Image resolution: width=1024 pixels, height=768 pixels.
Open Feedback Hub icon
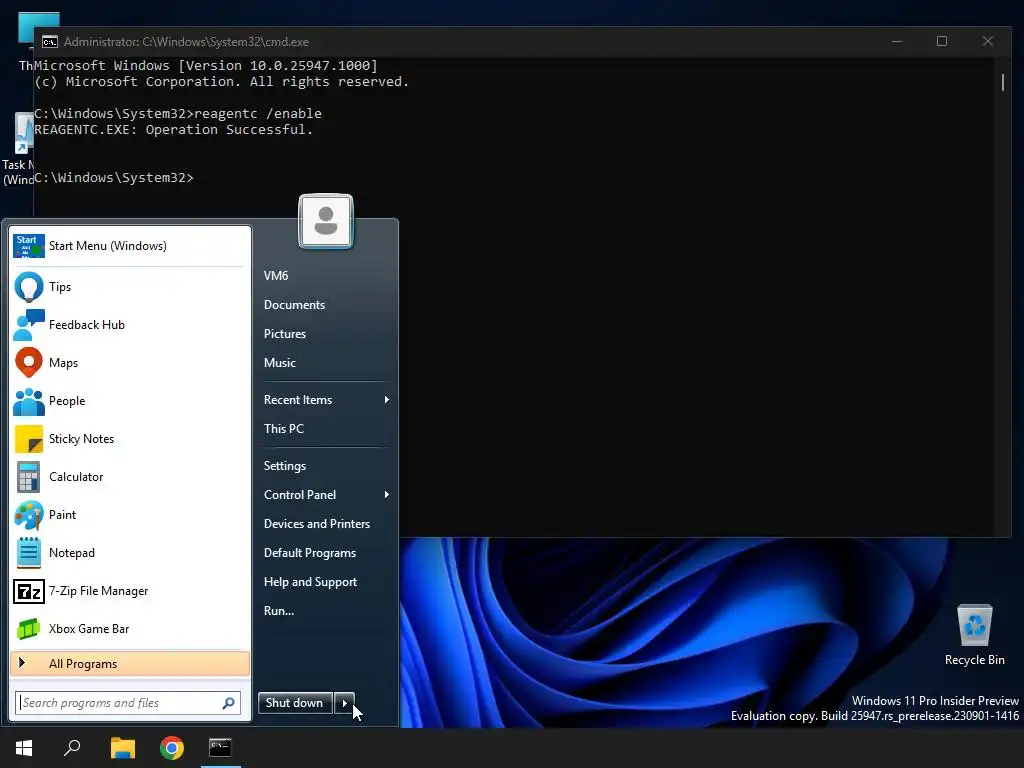[29, 325]
